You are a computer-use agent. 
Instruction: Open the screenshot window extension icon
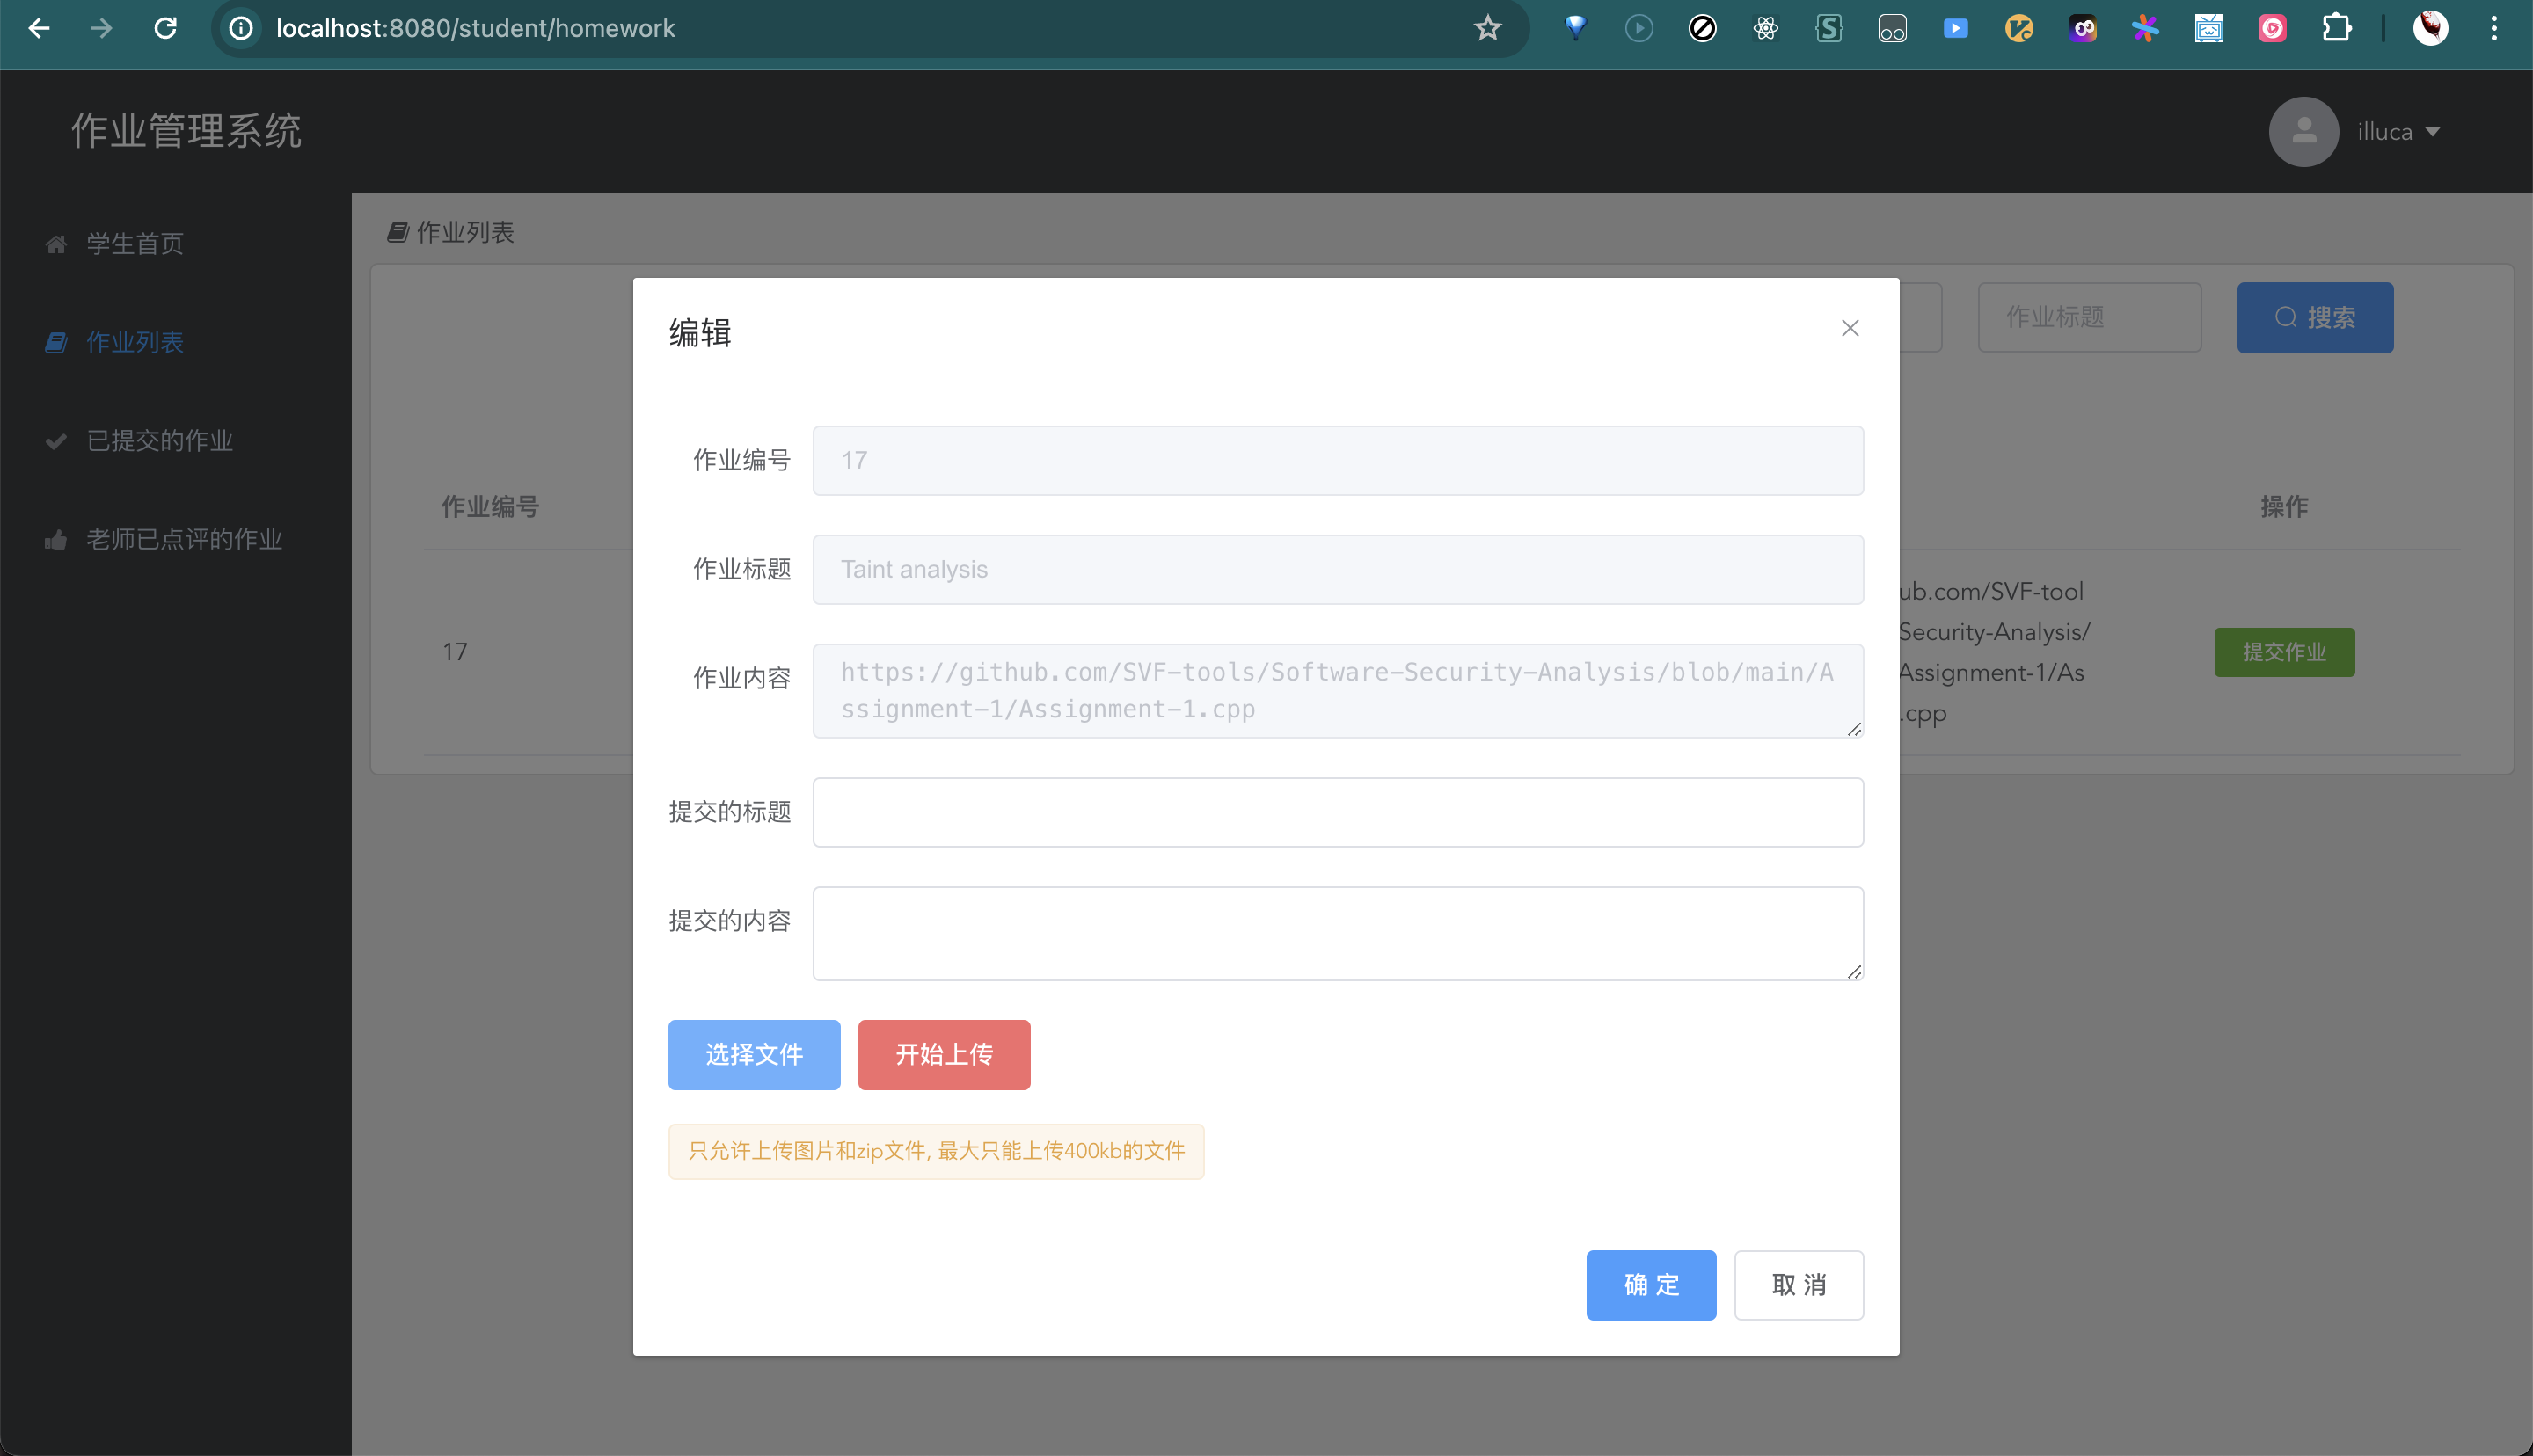click(2209, 28)
